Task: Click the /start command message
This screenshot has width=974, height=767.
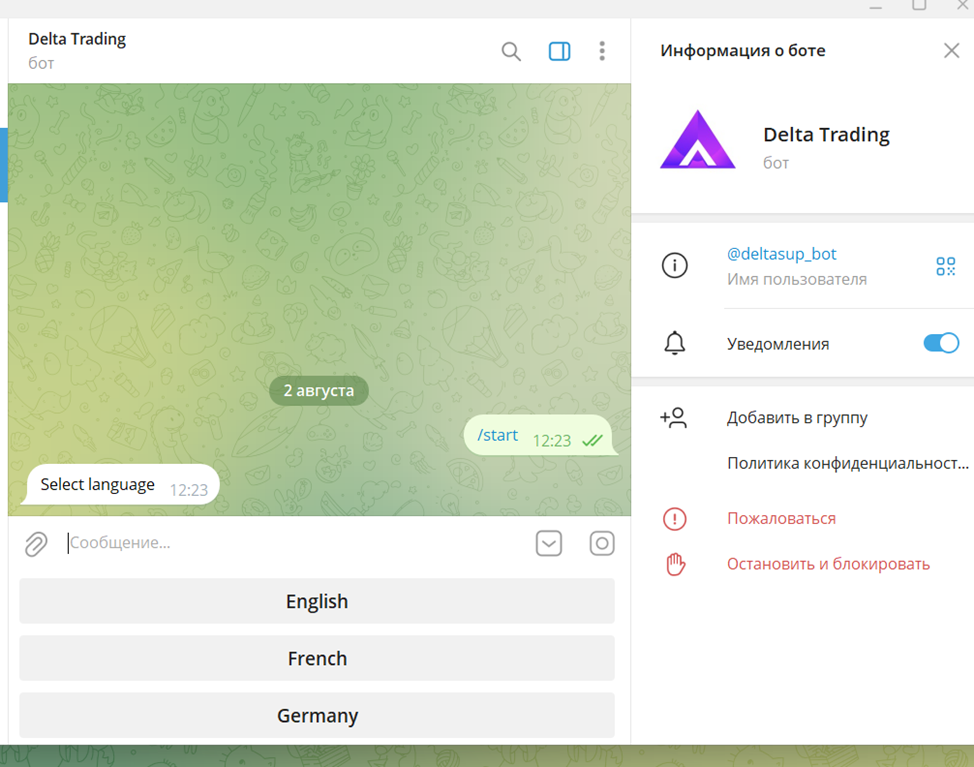Action: click(497, 435)
